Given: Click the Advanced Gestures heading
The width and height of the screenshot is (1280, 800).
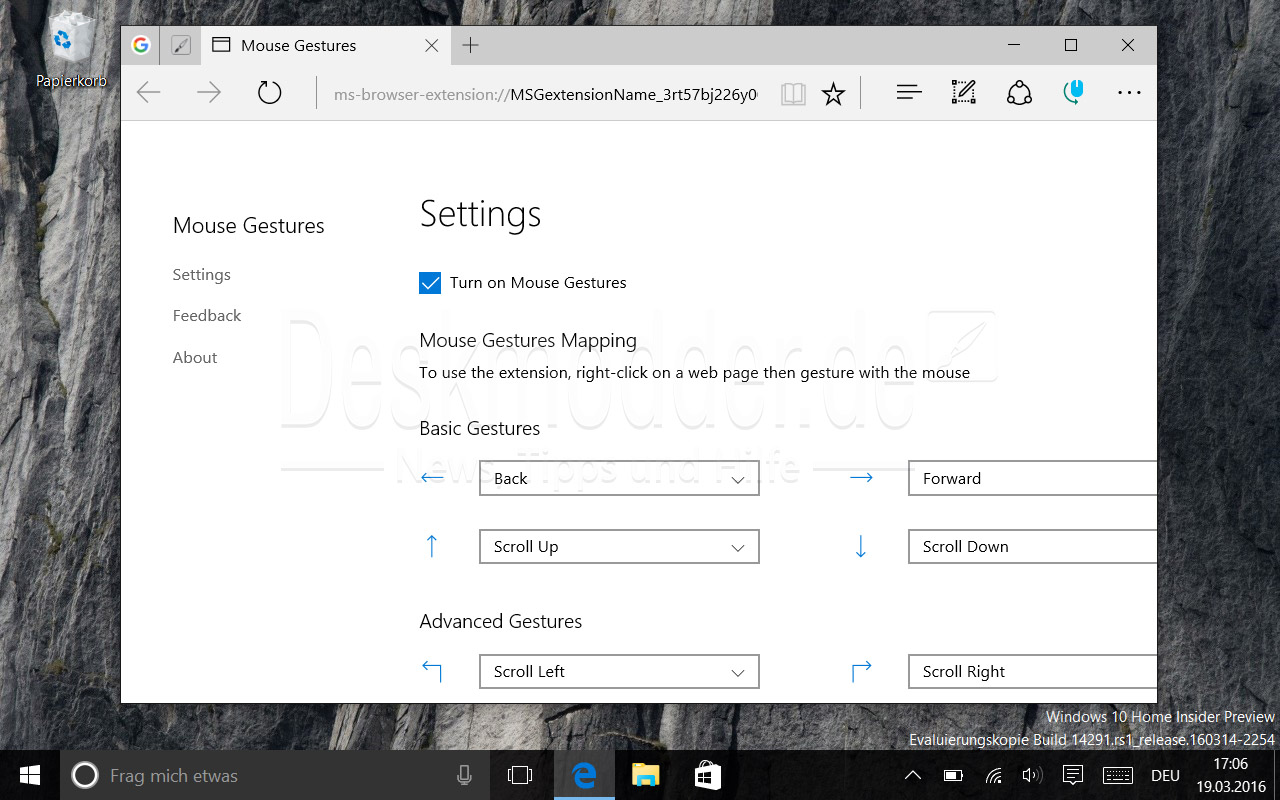Looking at the screenshot, I should tap(501, 621).
